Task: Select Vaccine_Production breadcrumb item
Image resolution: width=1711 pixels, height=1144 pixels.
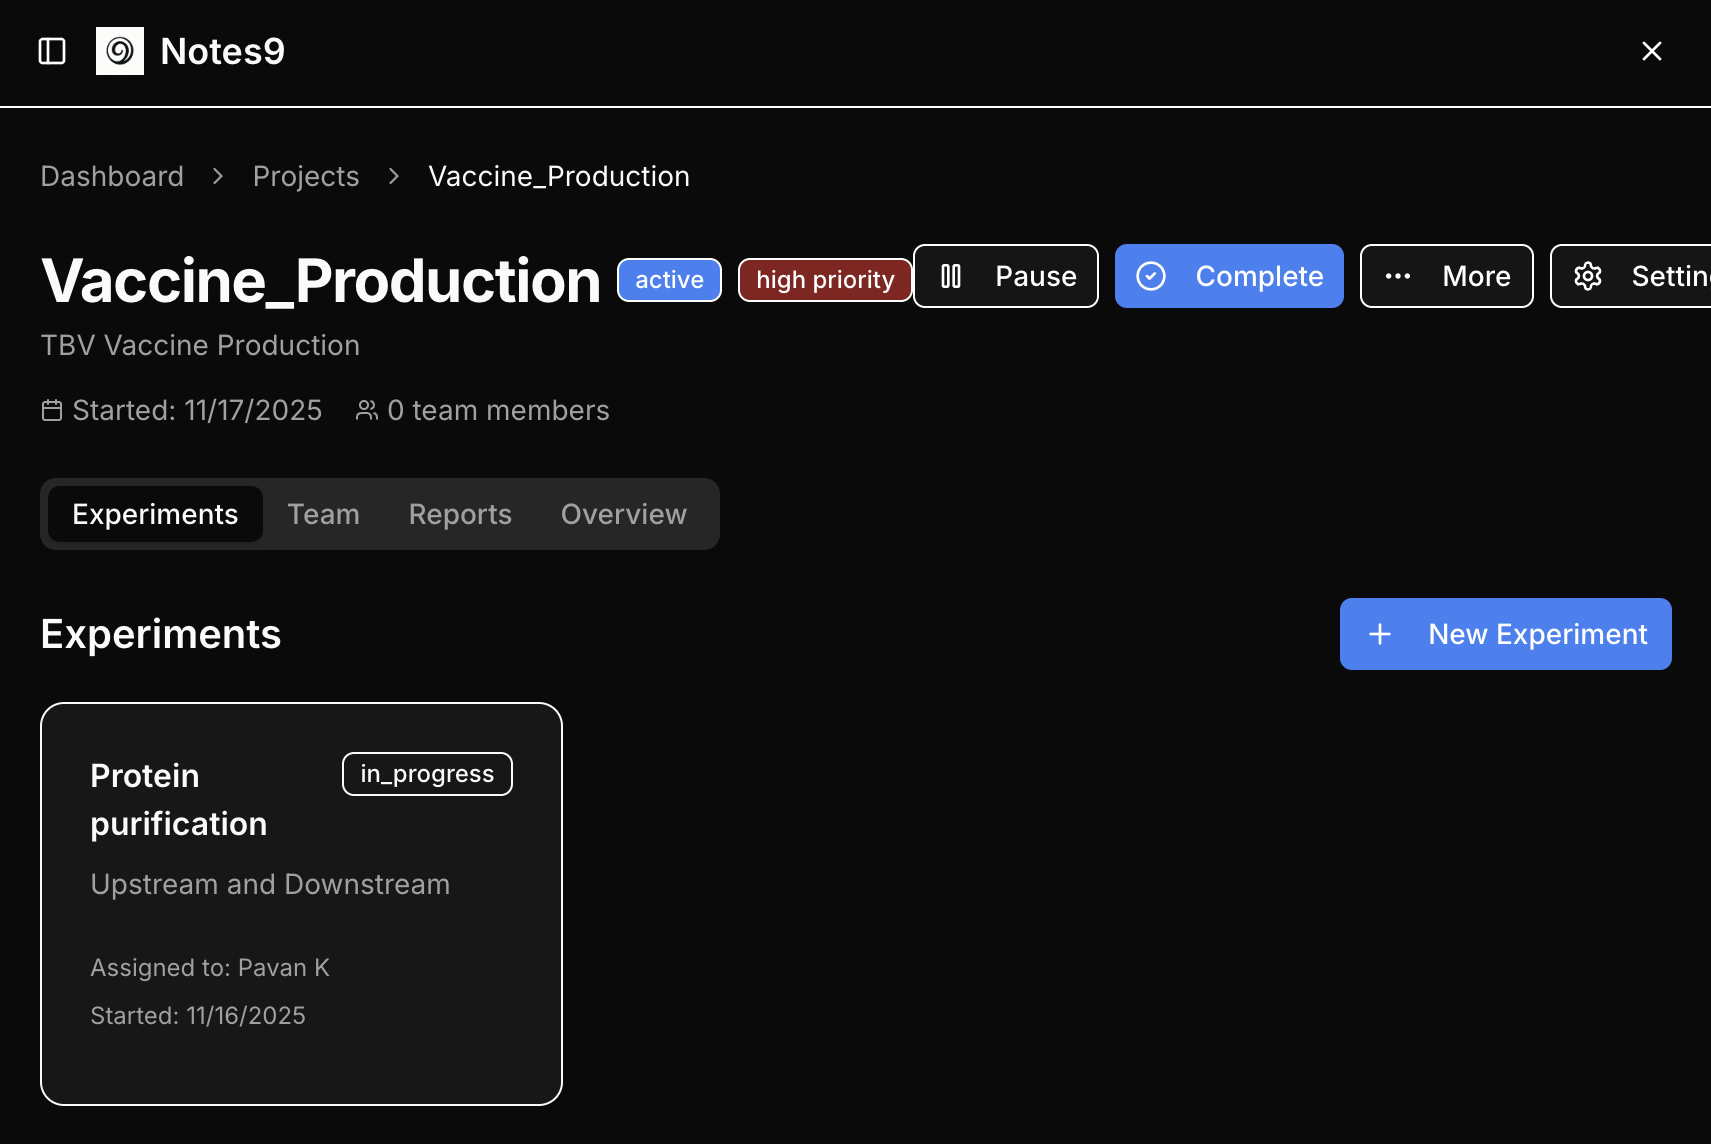Action: [559, 176]
